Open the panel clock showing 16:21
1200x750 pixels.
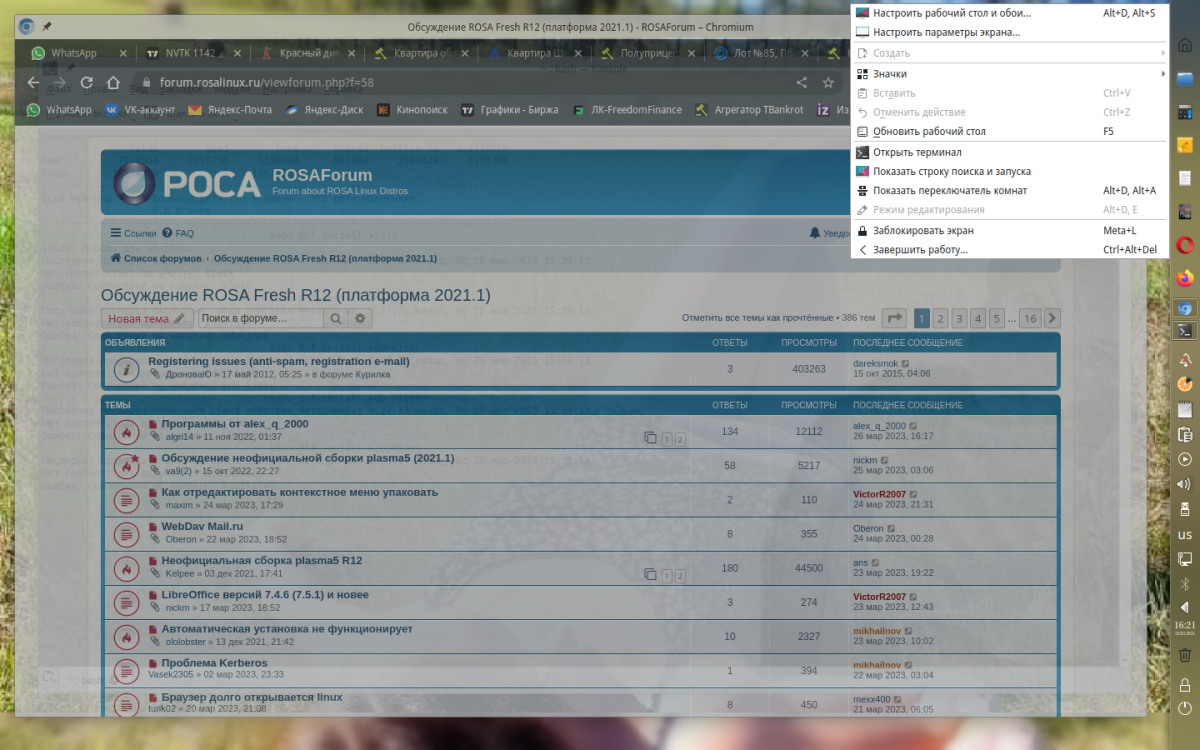(1185, 627)
